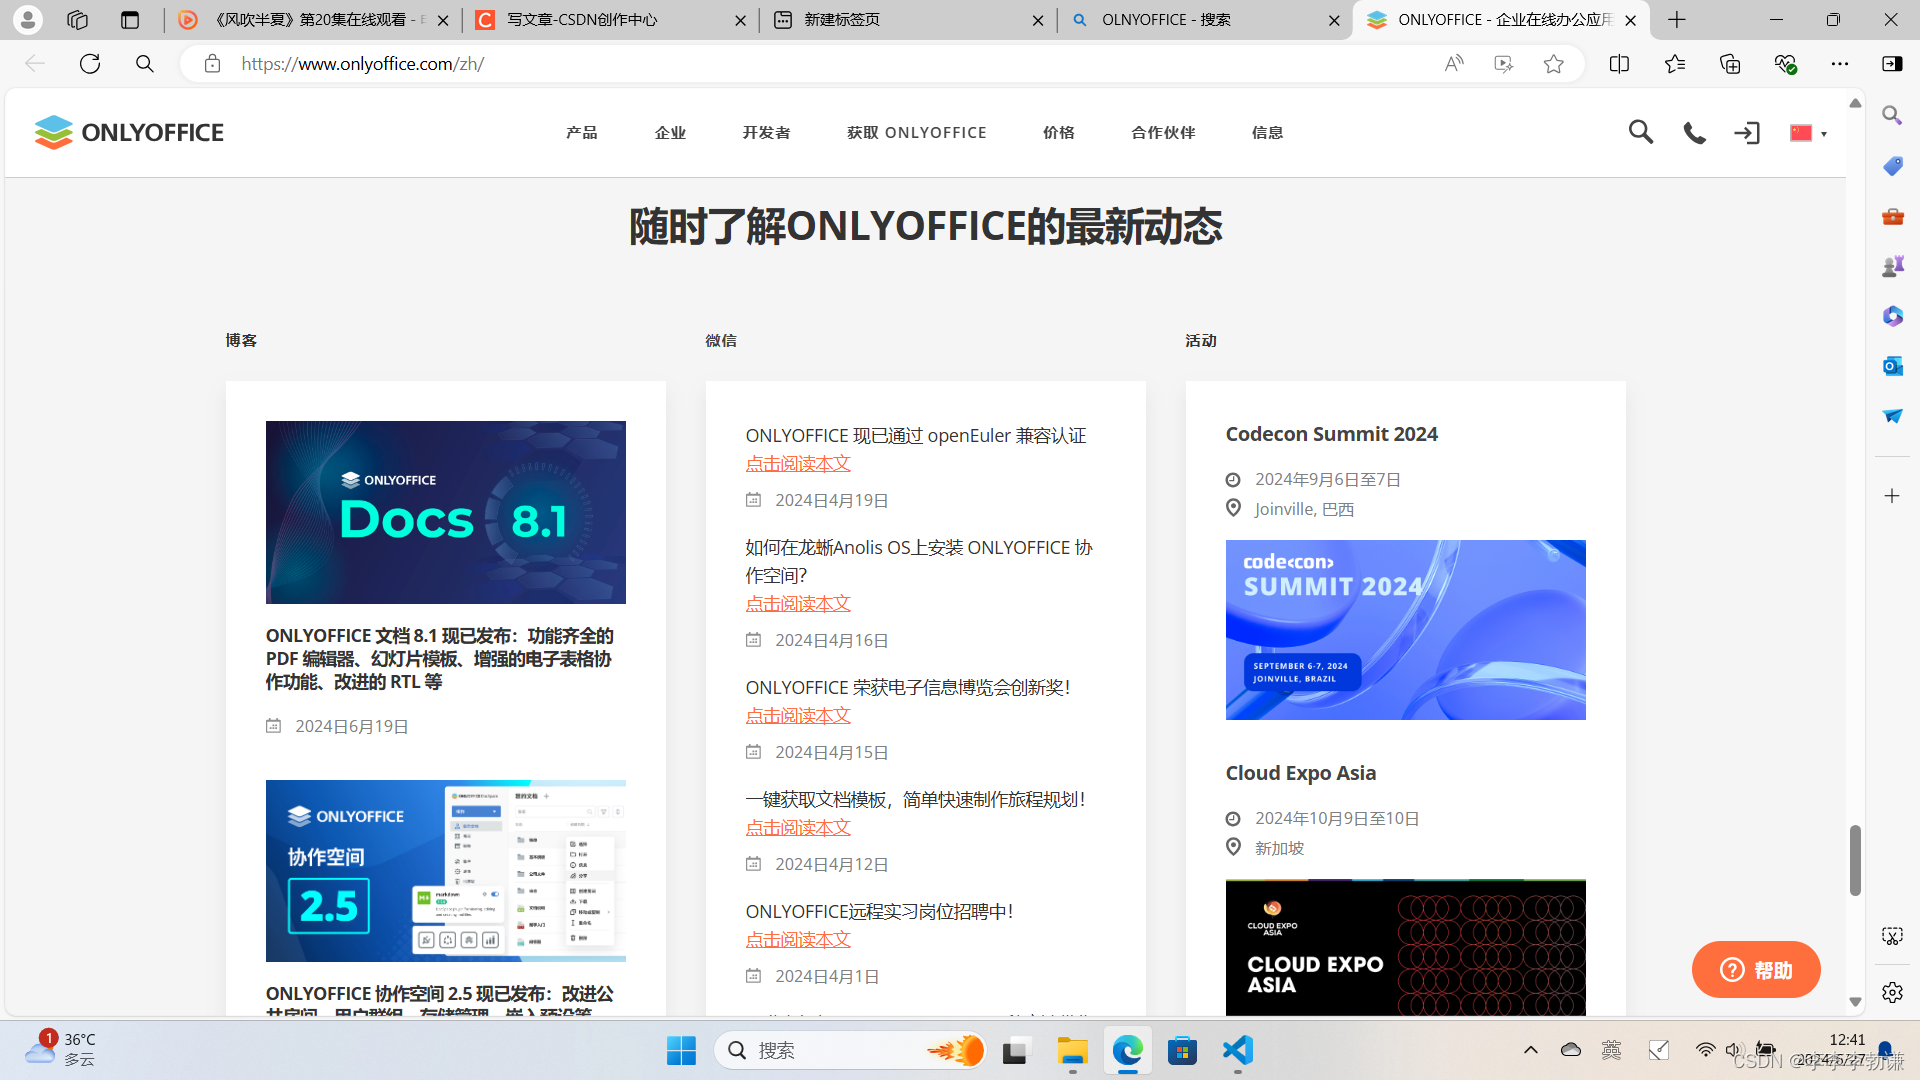1920x1080 pixels.
Task: Open the language flag dropdown
Action: point(1808,133)
